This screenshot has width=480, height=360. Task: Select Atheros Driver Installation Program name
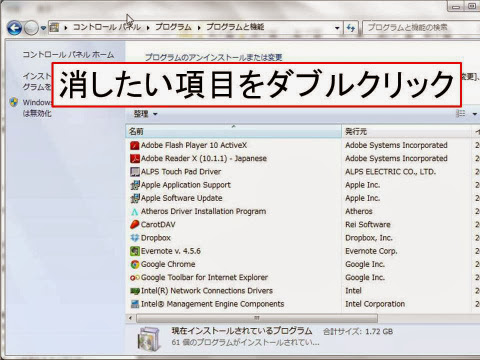point(203,212)
